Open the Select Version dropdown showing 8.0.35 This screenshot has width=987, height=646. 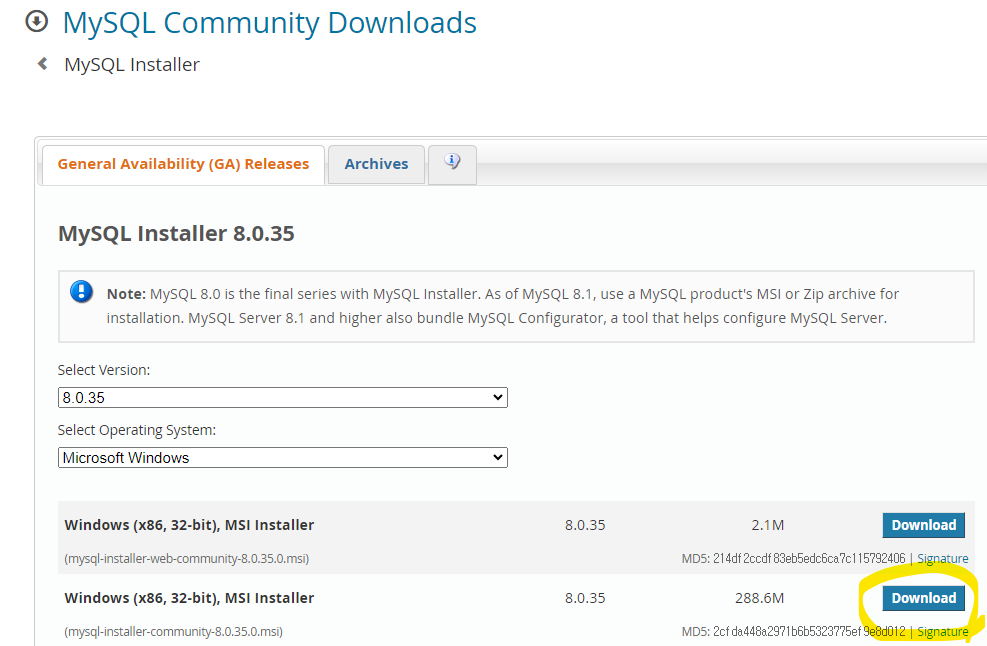click(283, 397)
